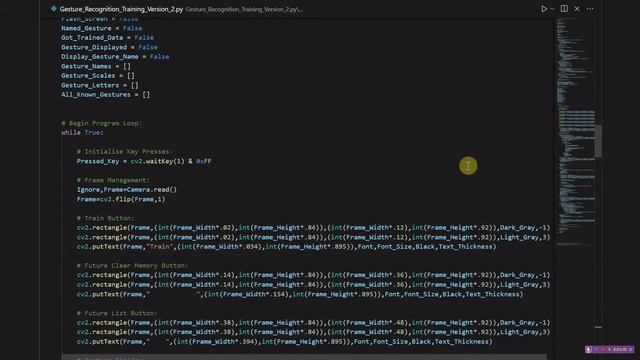Click the Frame_Width*.394 expression
Screen dimensions: 640x360
223,342
